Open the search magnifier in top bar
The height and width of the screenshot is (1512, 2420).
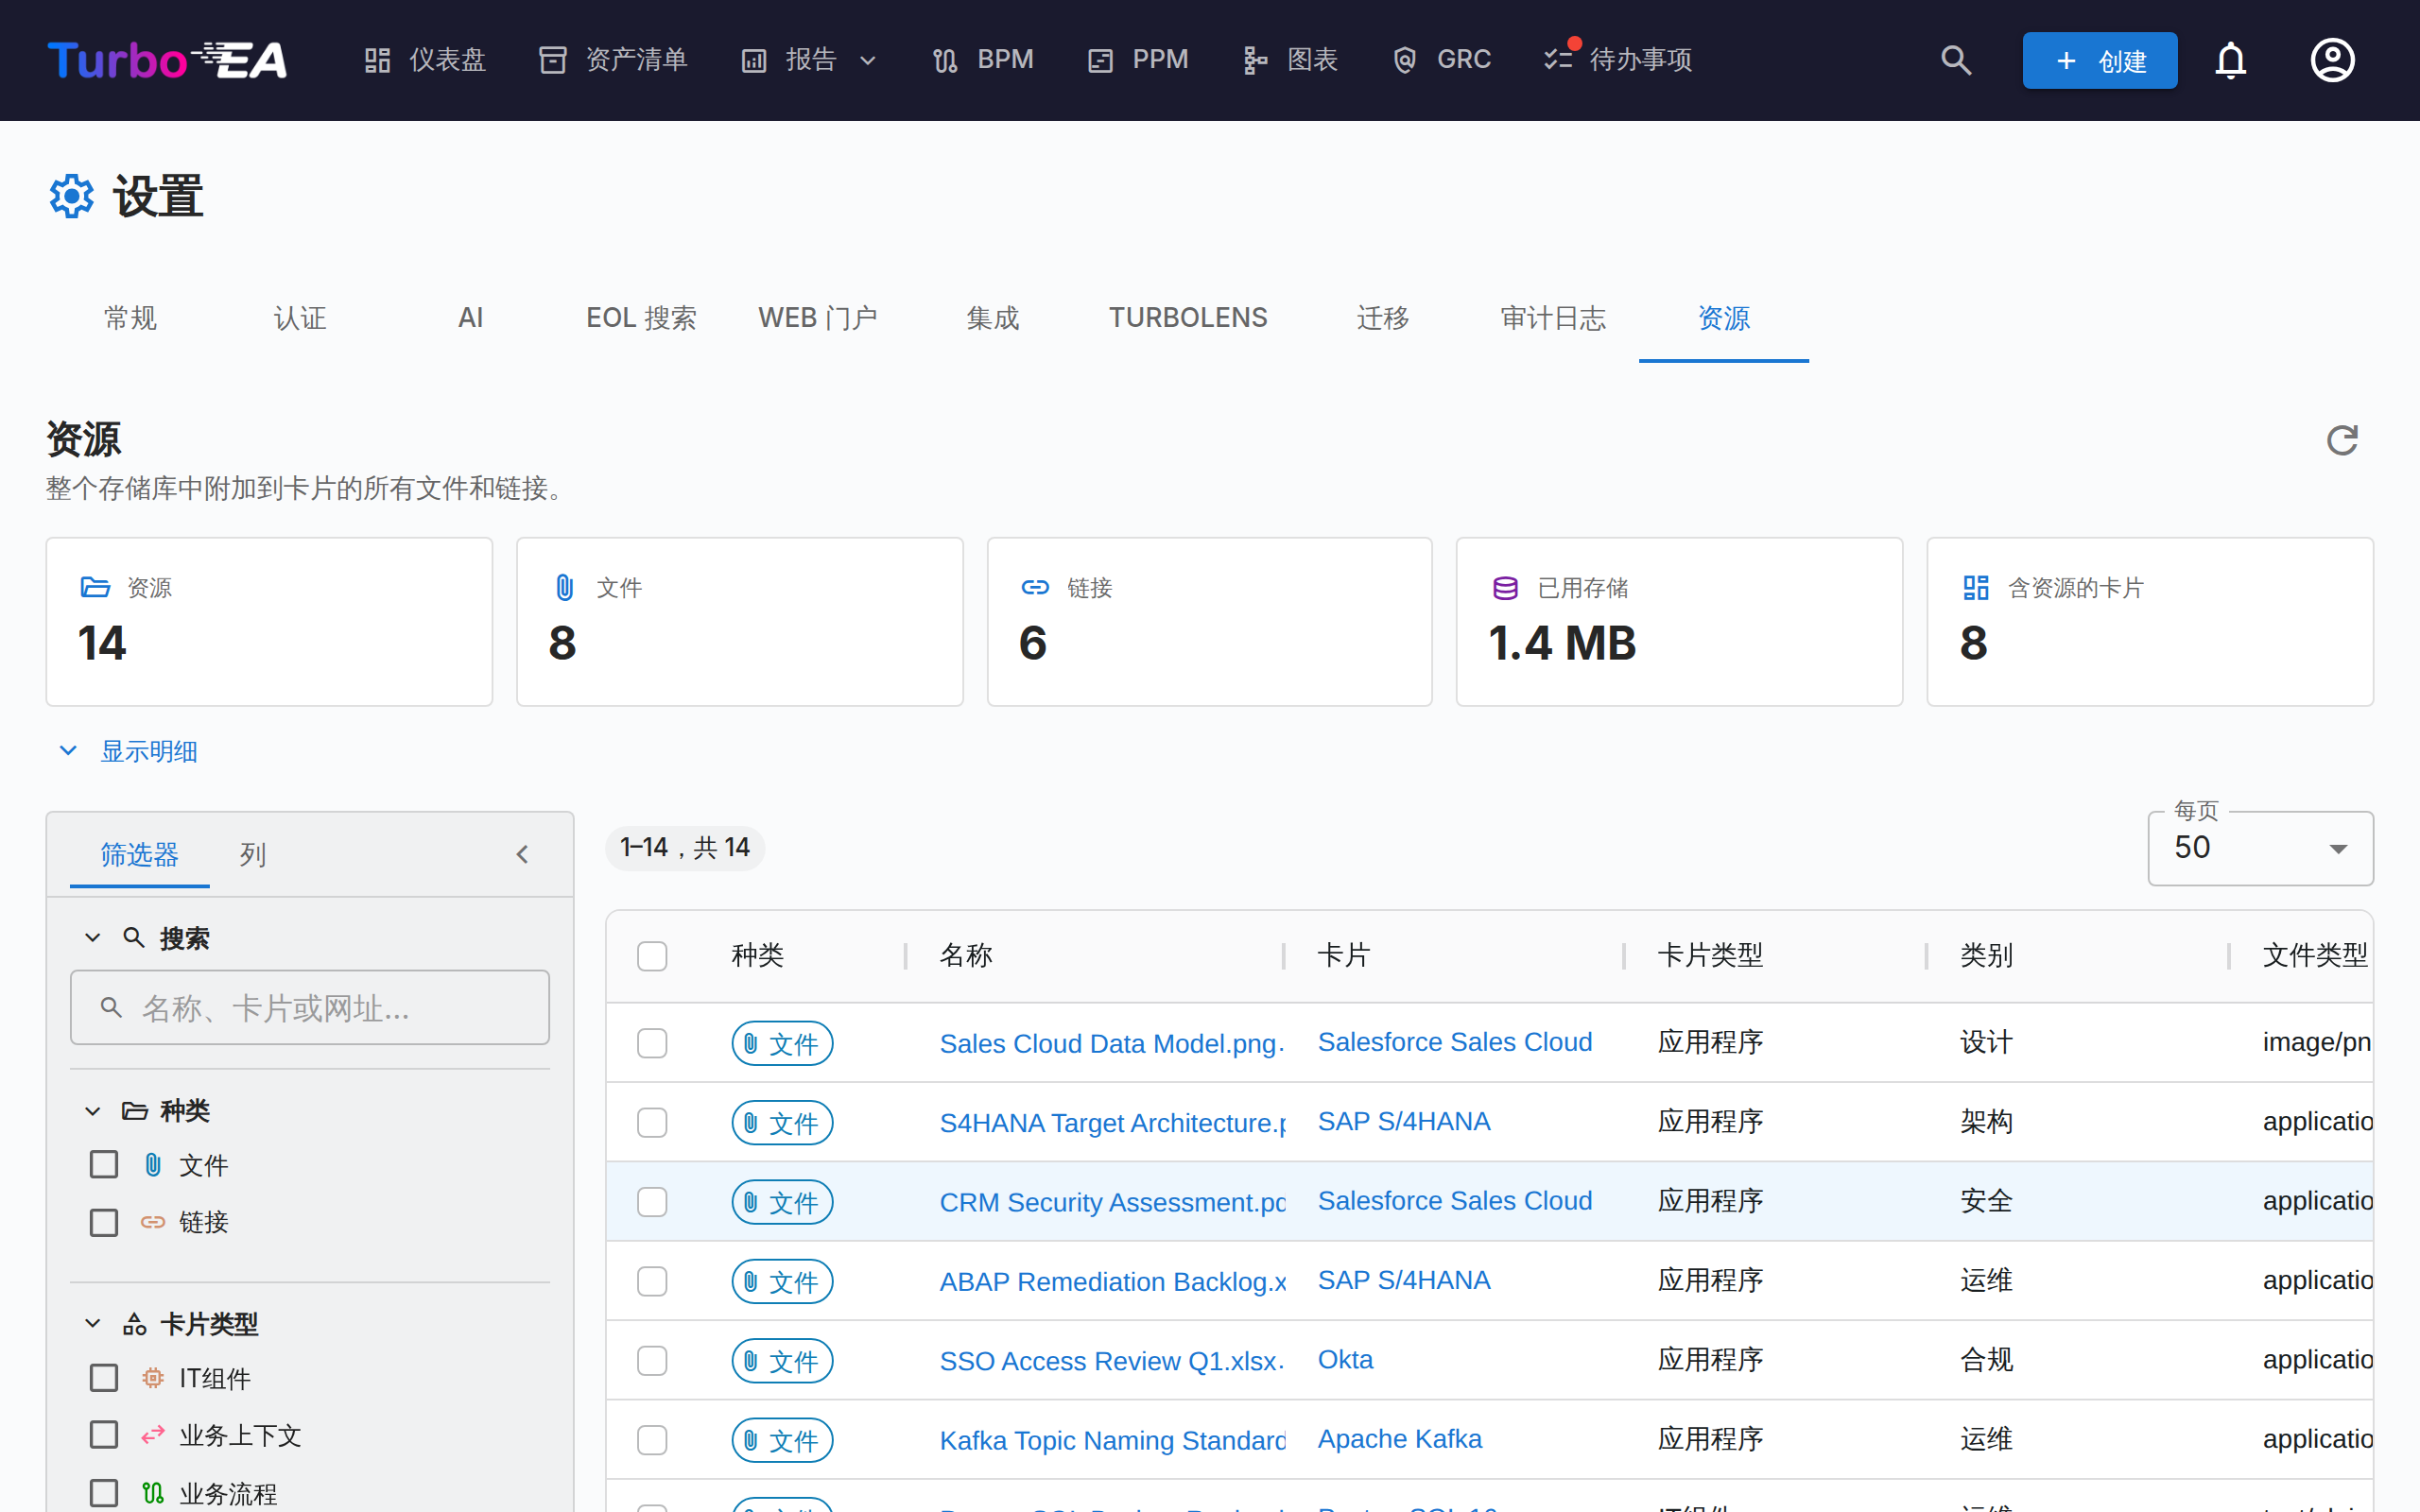coord(1956,60)
